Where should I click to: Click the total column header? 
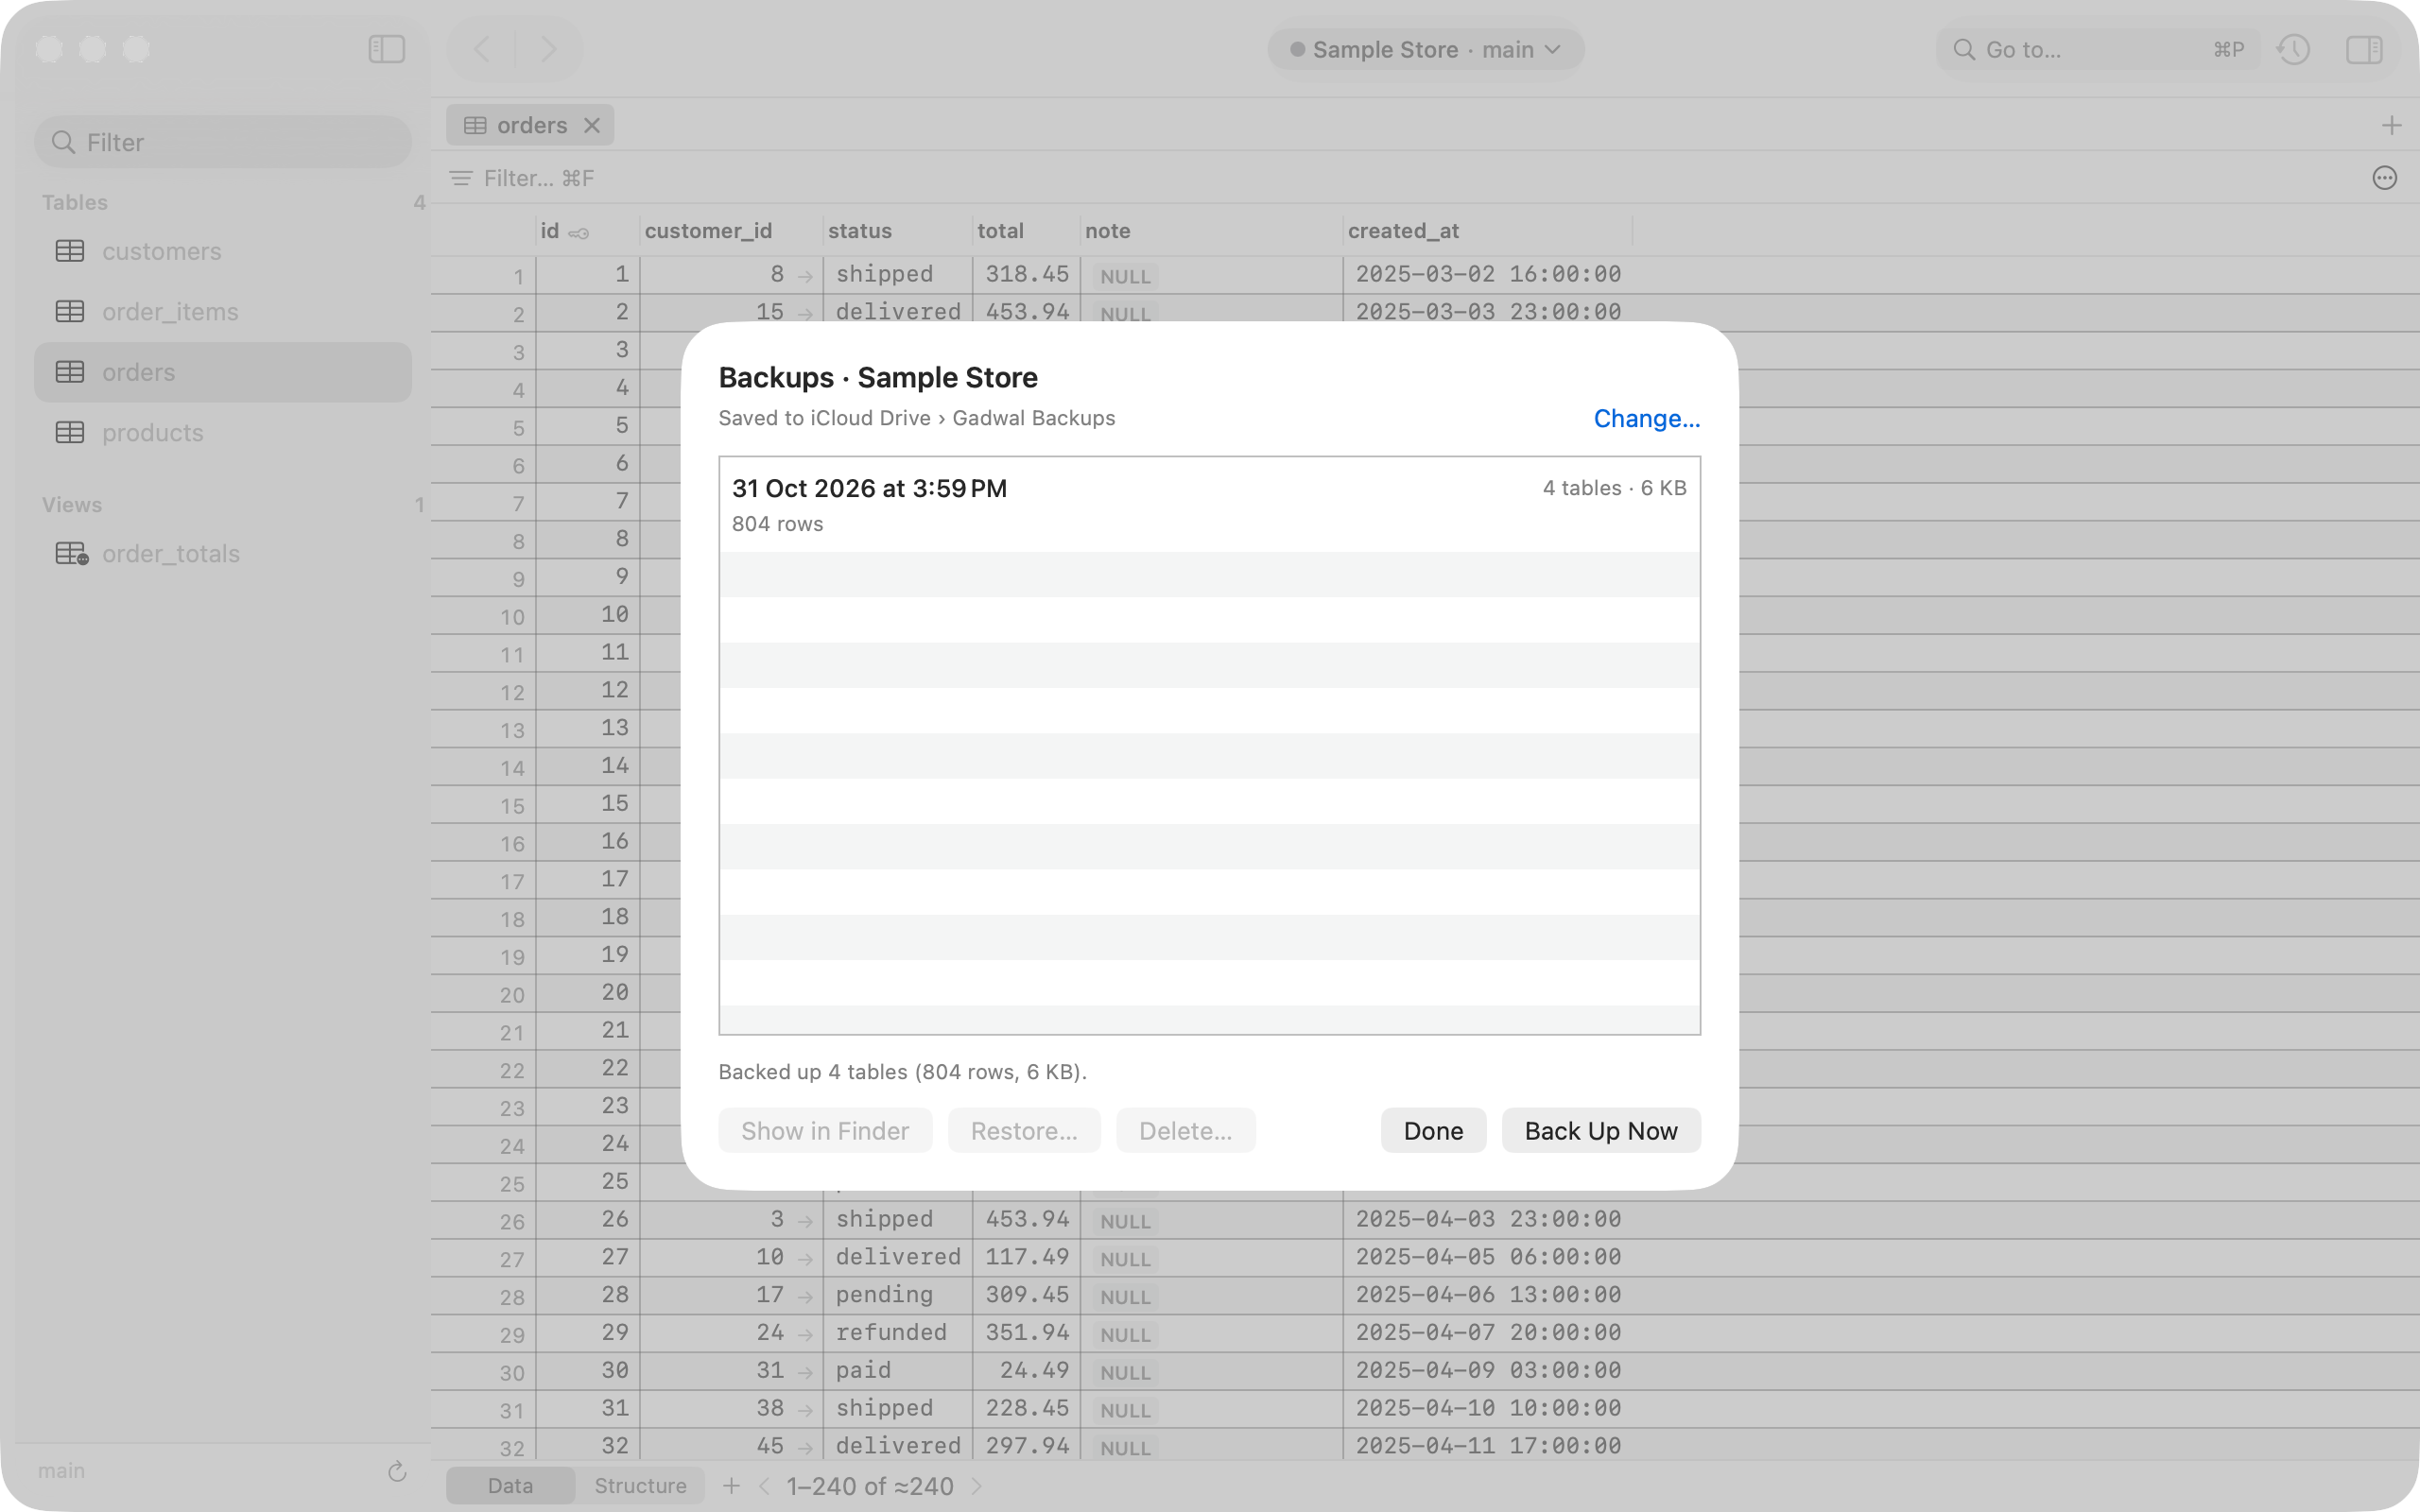coord(1026,231)
